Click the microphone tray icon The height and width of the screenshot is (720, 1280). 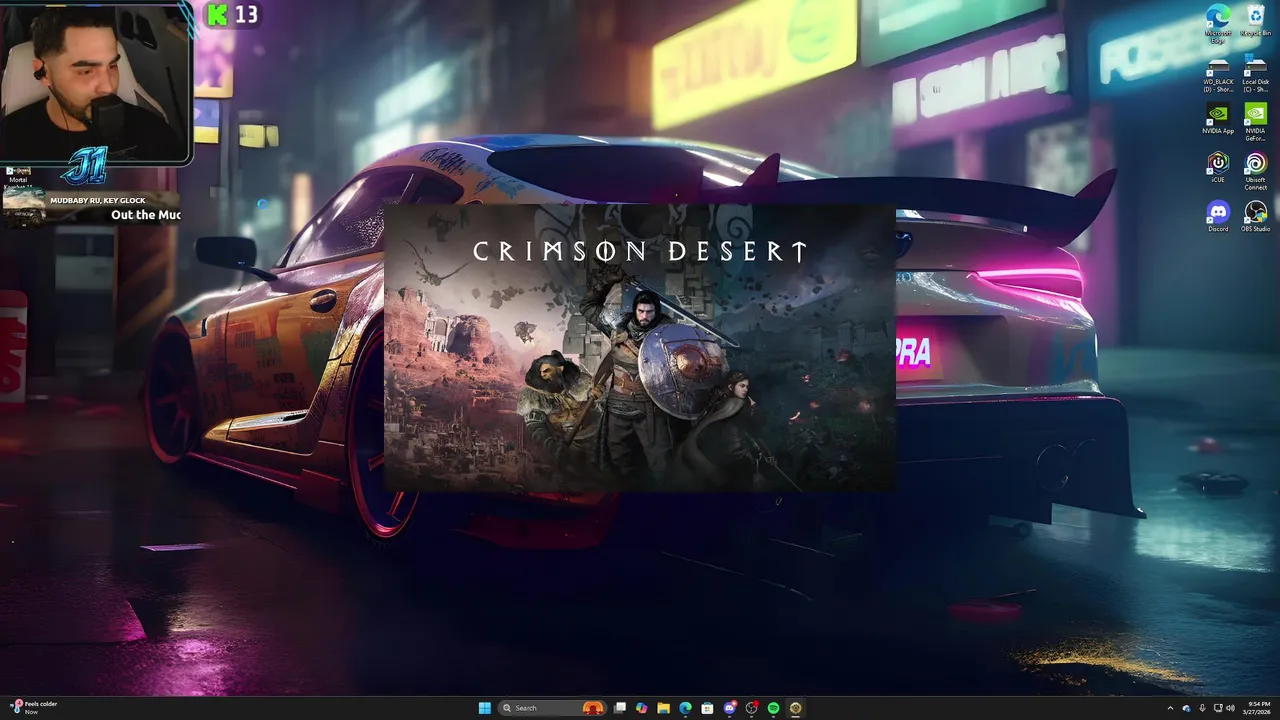point(1202,708)
